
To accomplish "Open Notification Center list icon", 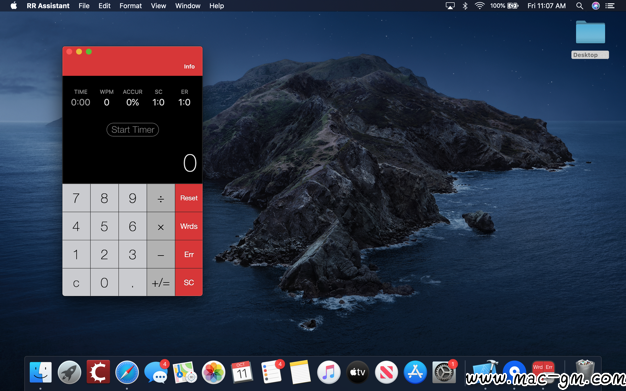I will point(610,6).
